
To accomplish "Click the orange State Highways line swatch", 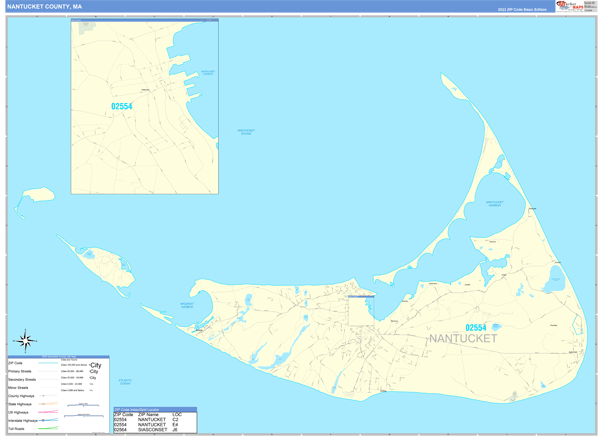I will [x=48, y=404].
